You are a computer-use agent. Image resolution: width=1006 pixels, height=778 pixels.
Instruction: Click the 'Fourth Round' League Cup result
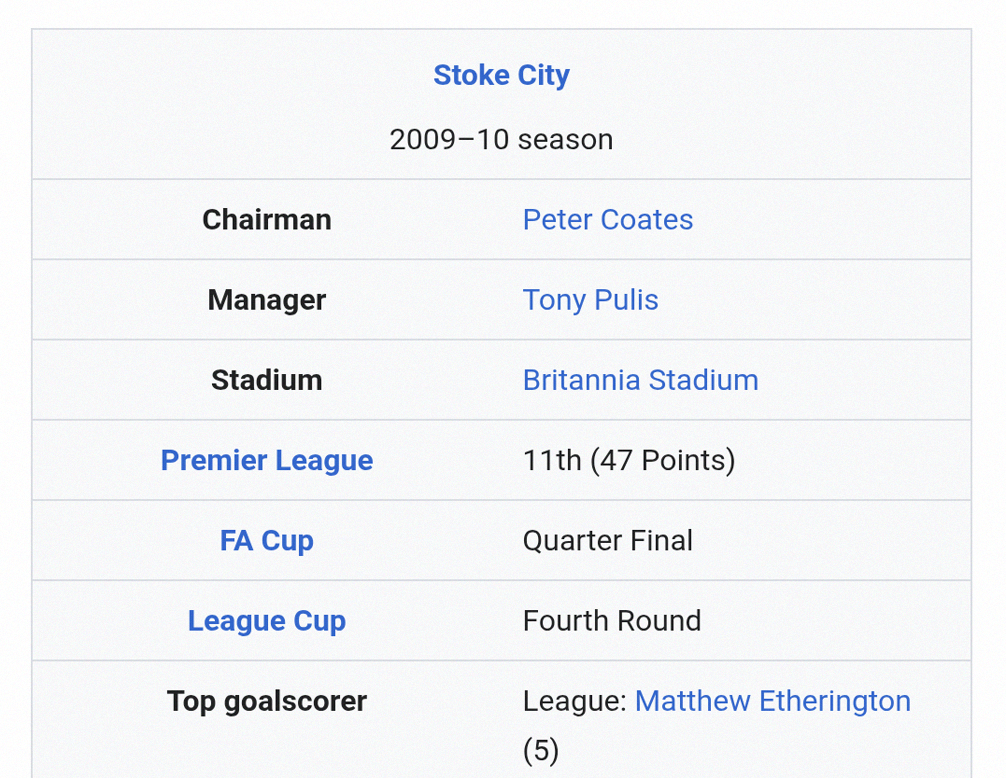click(x=611, y=620)
